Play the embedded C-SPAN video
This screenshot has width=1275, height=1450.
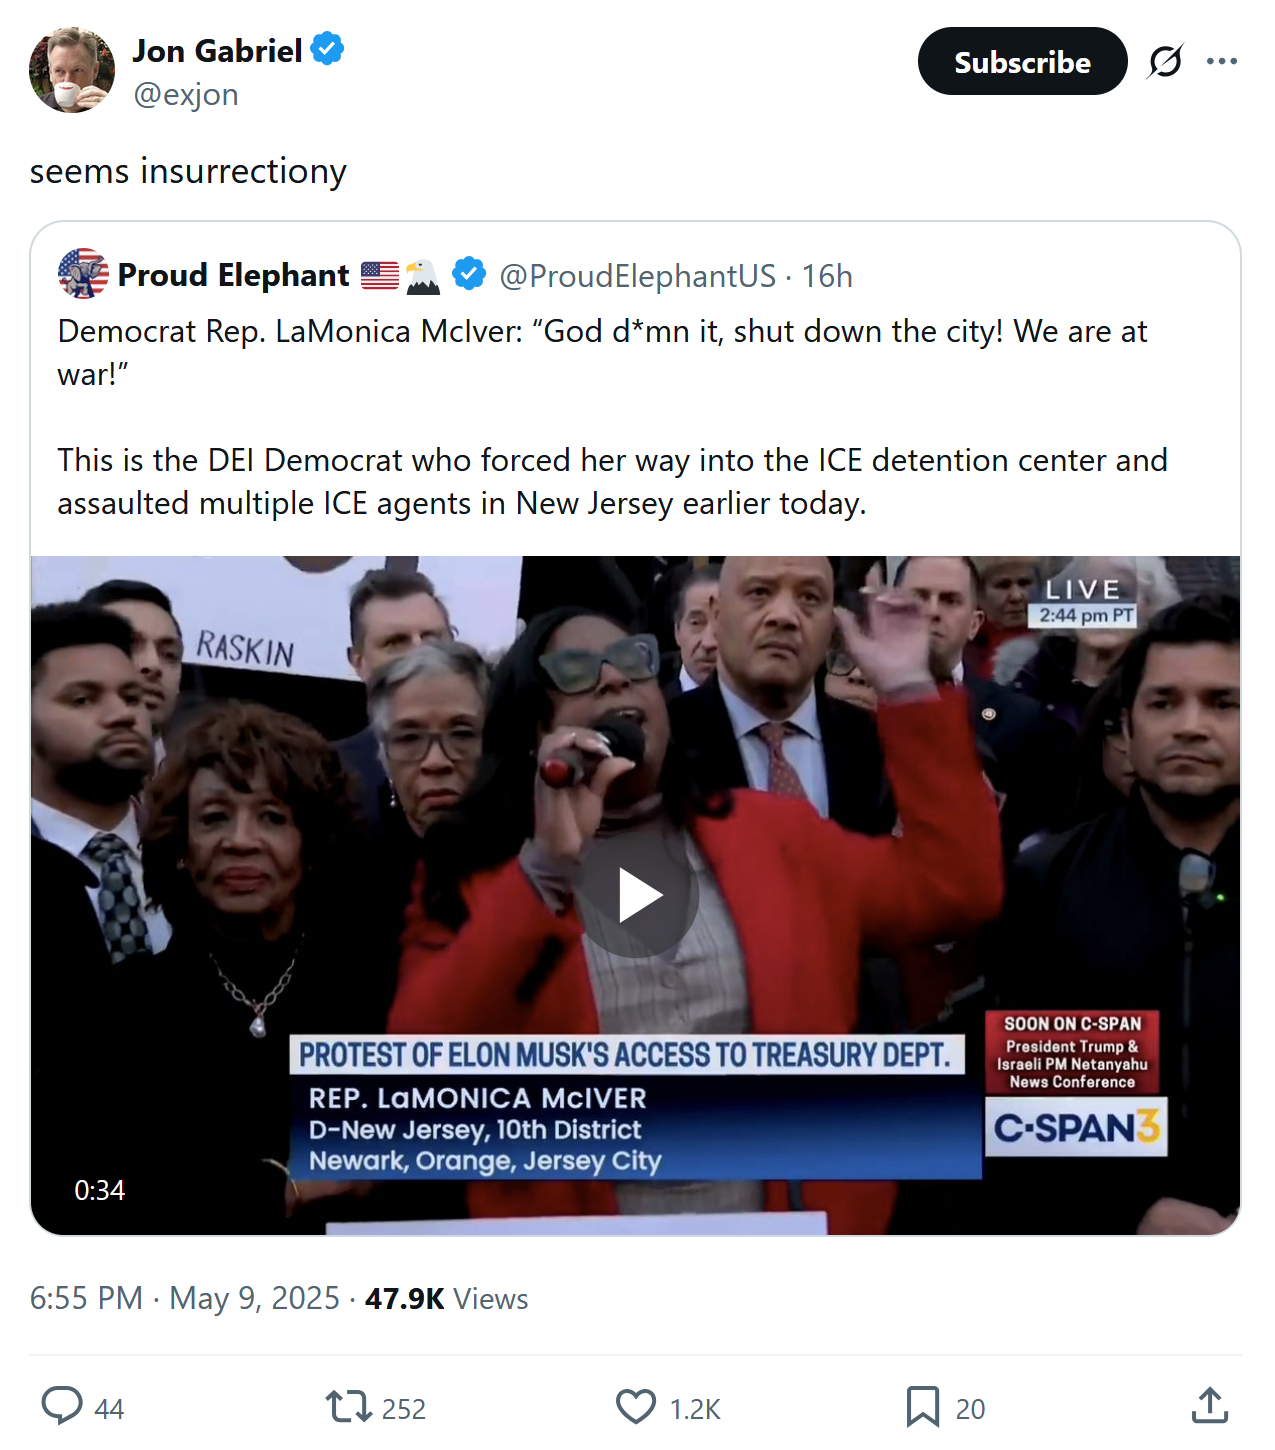coord(639,895)
